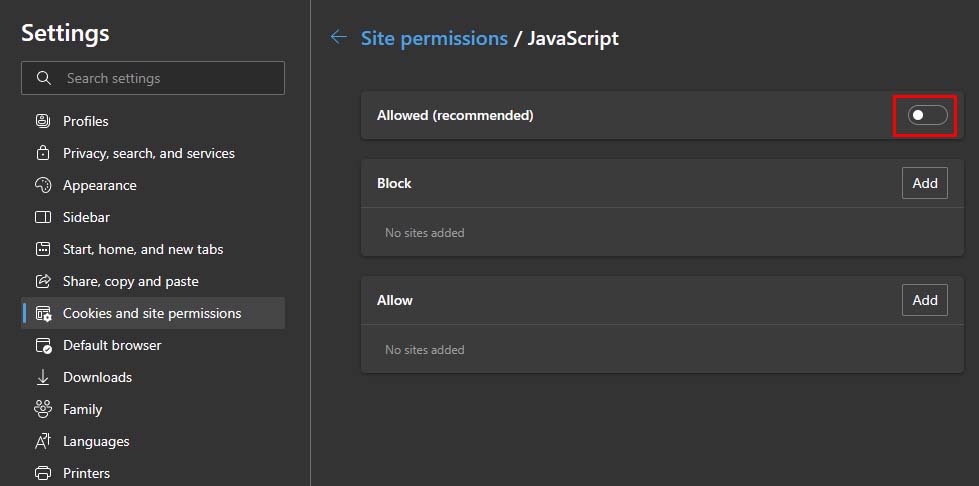Click the 'Allowed (recommended)' label text
Screen dimensions: 979x486
pos(455,116)
